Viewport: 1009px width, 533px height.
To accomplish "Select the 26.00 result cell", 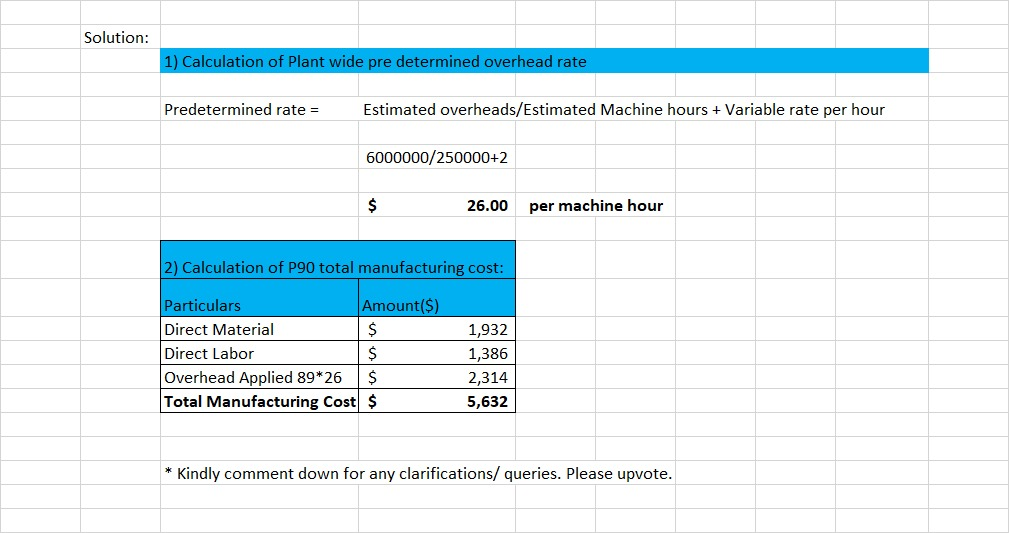I will point(437,205).
